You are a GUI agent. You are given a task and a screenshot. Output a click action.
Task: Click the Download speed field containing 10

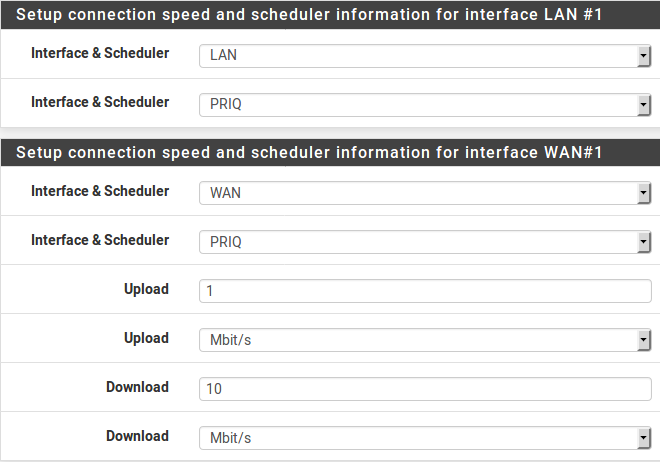[425, 389]
